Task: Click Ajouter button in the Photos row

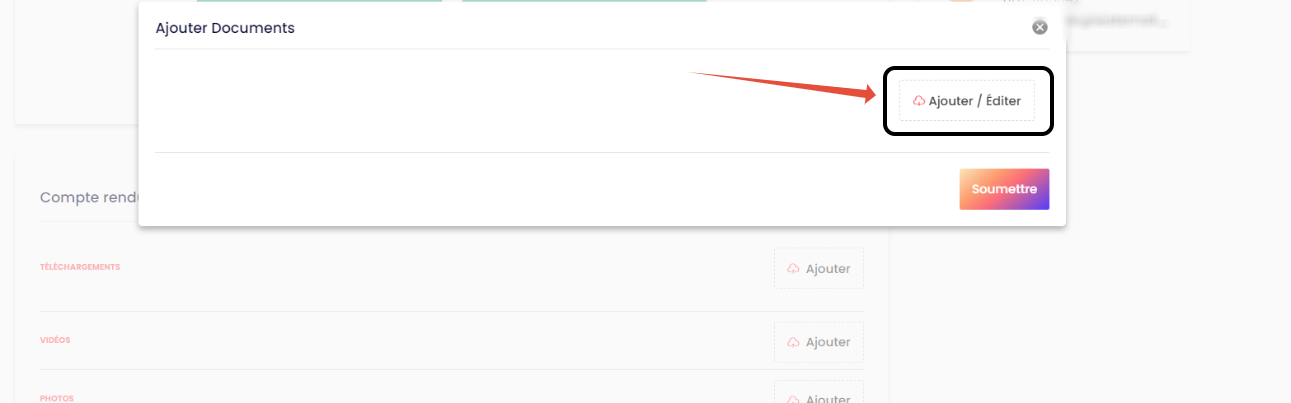Action: click(819, 392)
